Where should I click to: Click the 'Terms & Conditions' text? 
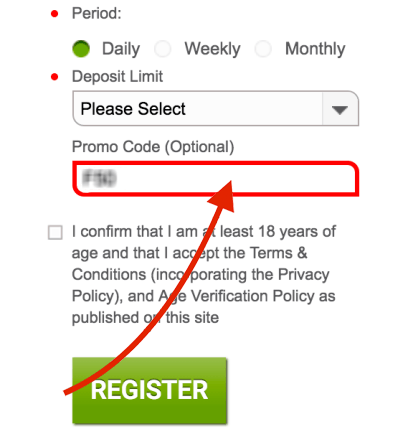[278, 253]
